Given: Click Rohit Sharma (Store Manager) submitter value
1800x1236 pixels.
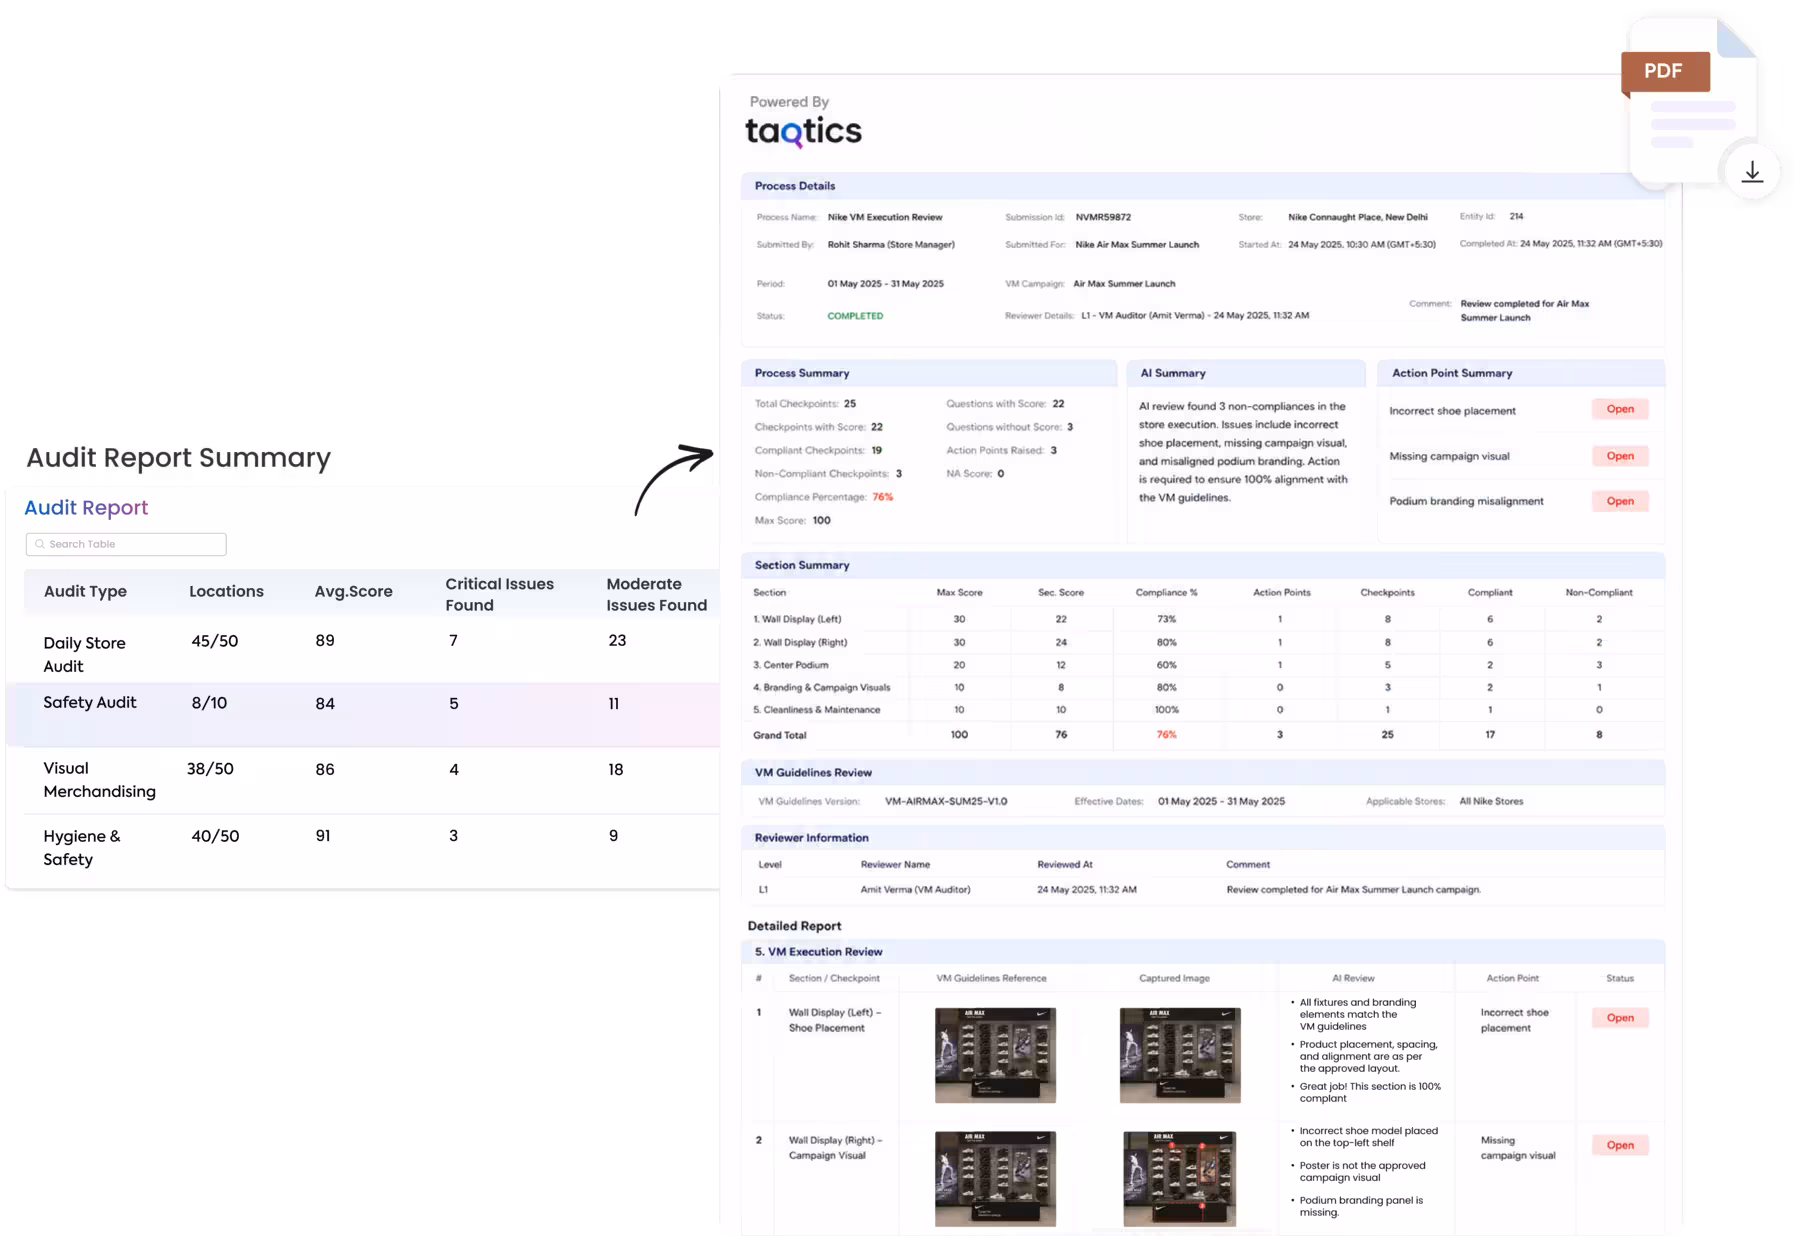Looking at the screenshot, I should [891, 244].
